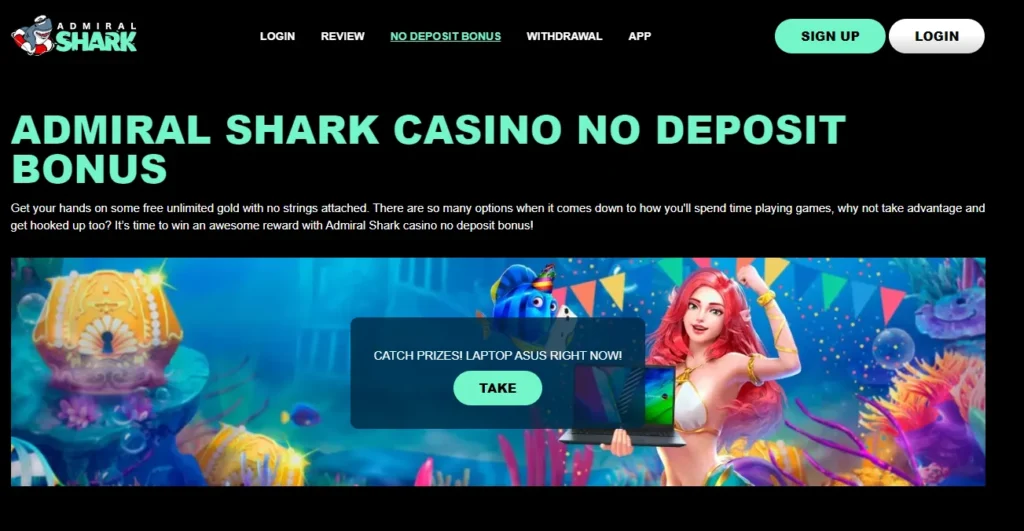Screen dimensions: 1024x531
Task: Open the REVIEW nav link
Action: (342, 37)
